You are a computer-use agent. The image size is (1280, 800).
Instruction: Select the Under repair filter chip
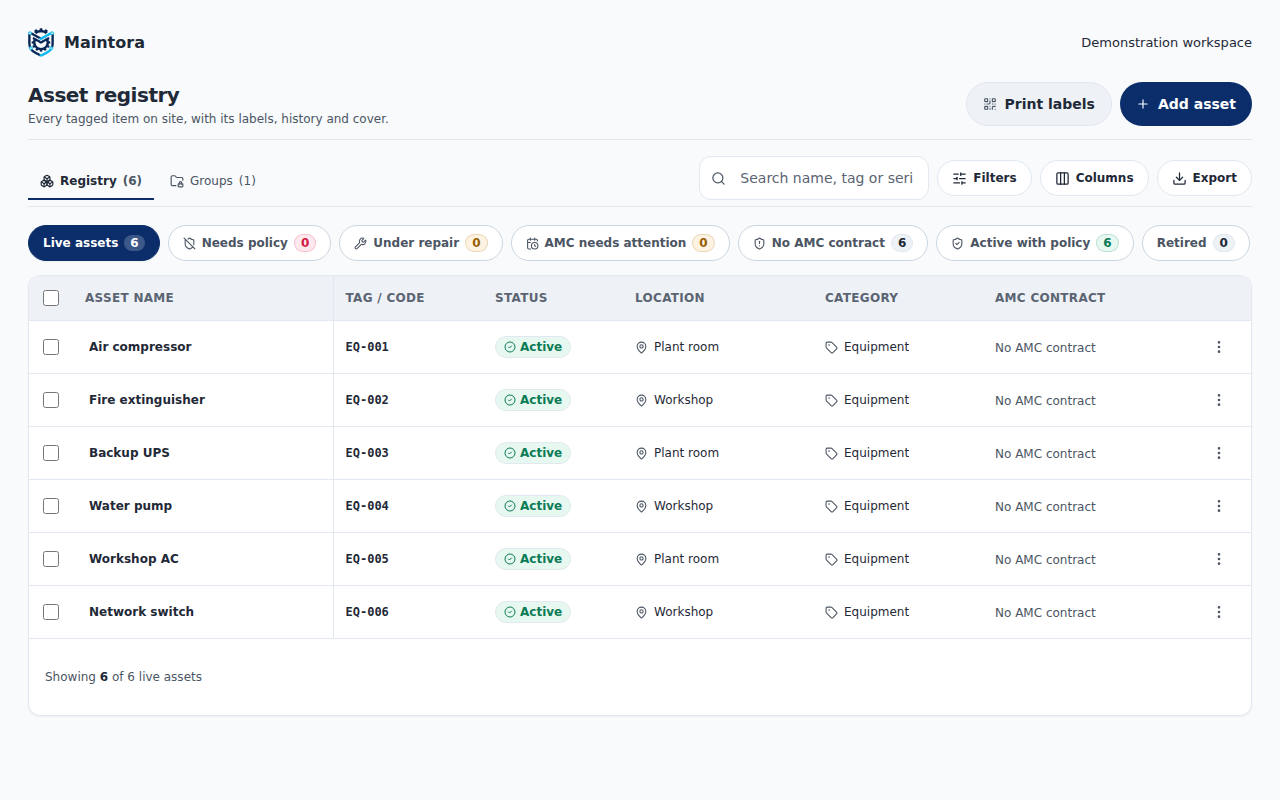[x=421, y=243]
